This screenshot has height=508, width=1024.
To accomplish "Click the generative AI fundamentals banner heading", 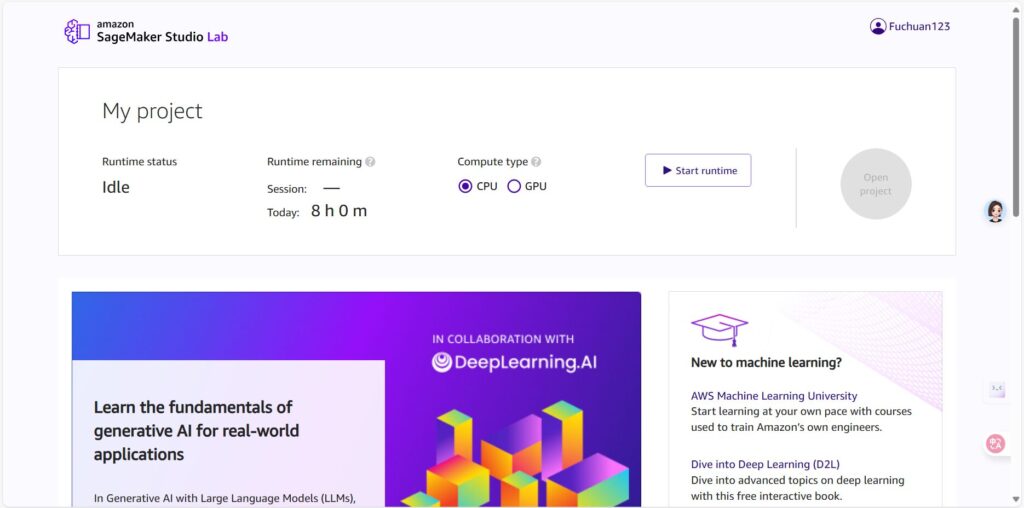I will 197,430.
